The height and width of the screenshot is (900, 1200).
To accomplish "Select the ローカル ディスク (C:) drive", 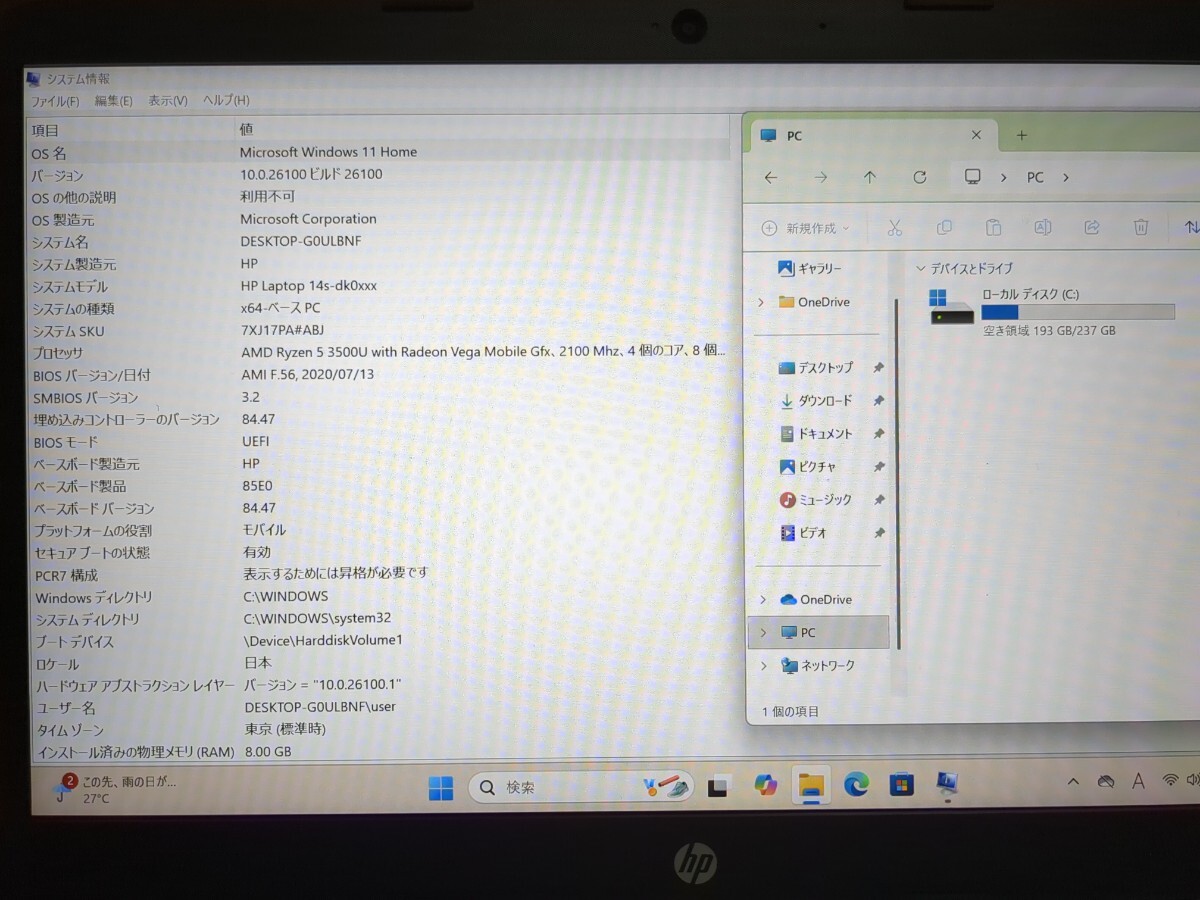I will click(1052, 312).
